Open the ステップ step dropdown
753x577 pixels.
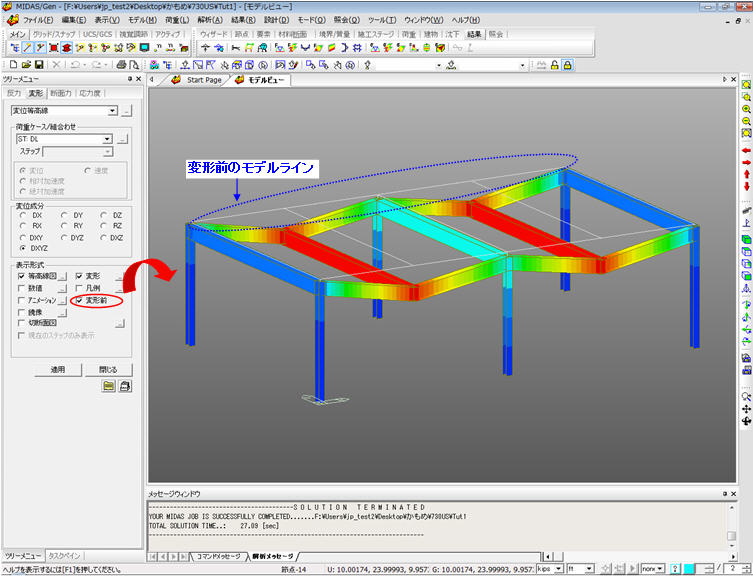coord(108,152)
